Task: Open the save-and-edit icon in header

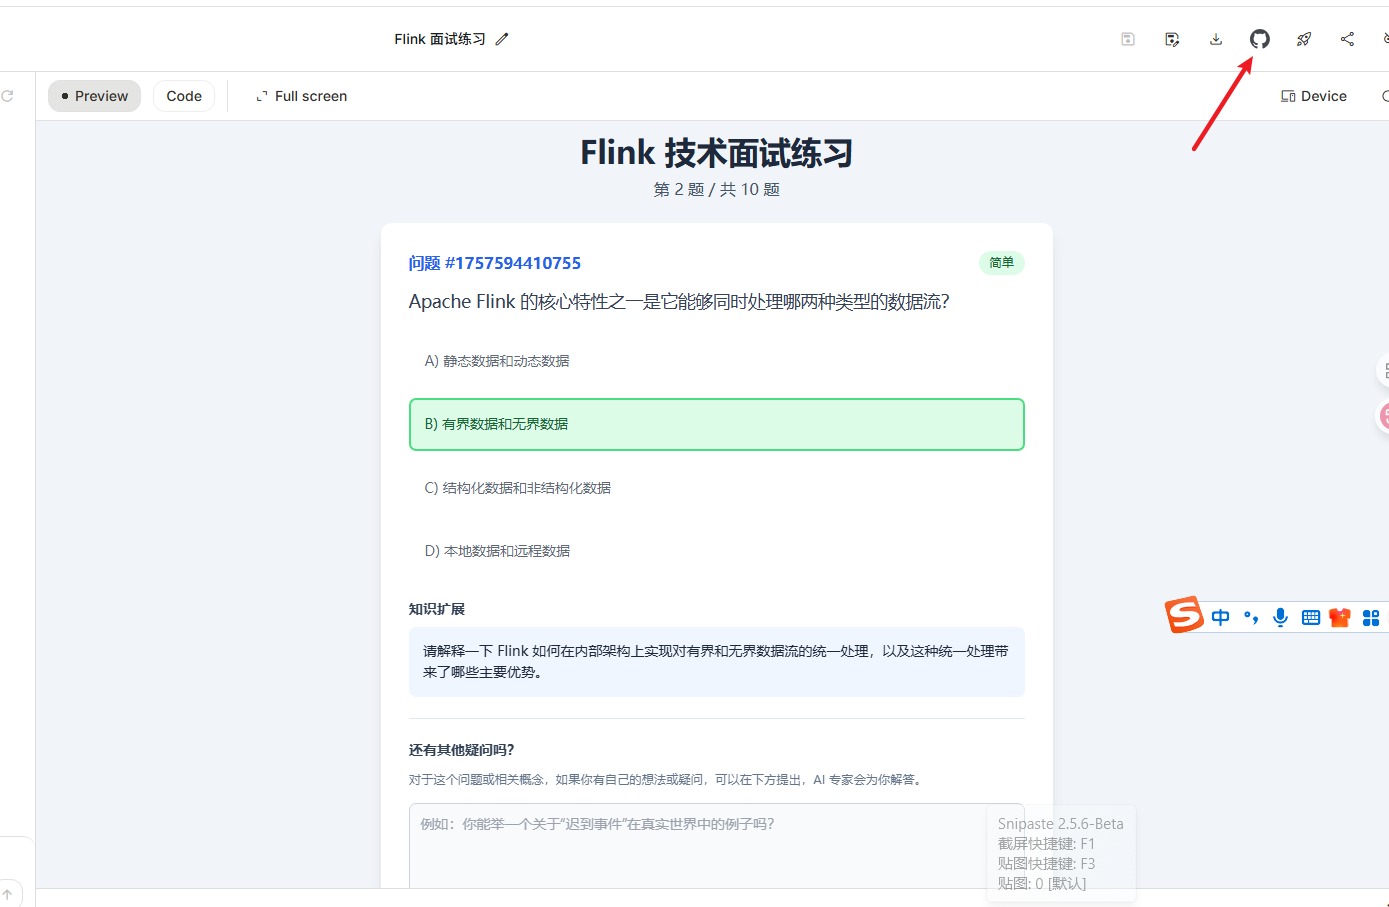Action: 1172,39
